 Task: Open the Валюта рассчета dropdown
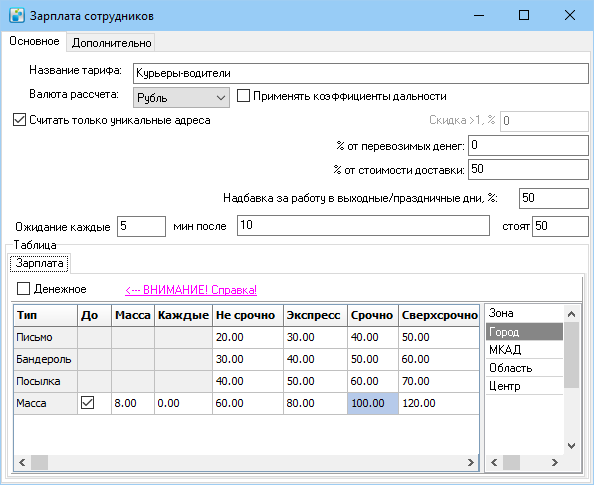pyautogui.click(x=181, y=98)
